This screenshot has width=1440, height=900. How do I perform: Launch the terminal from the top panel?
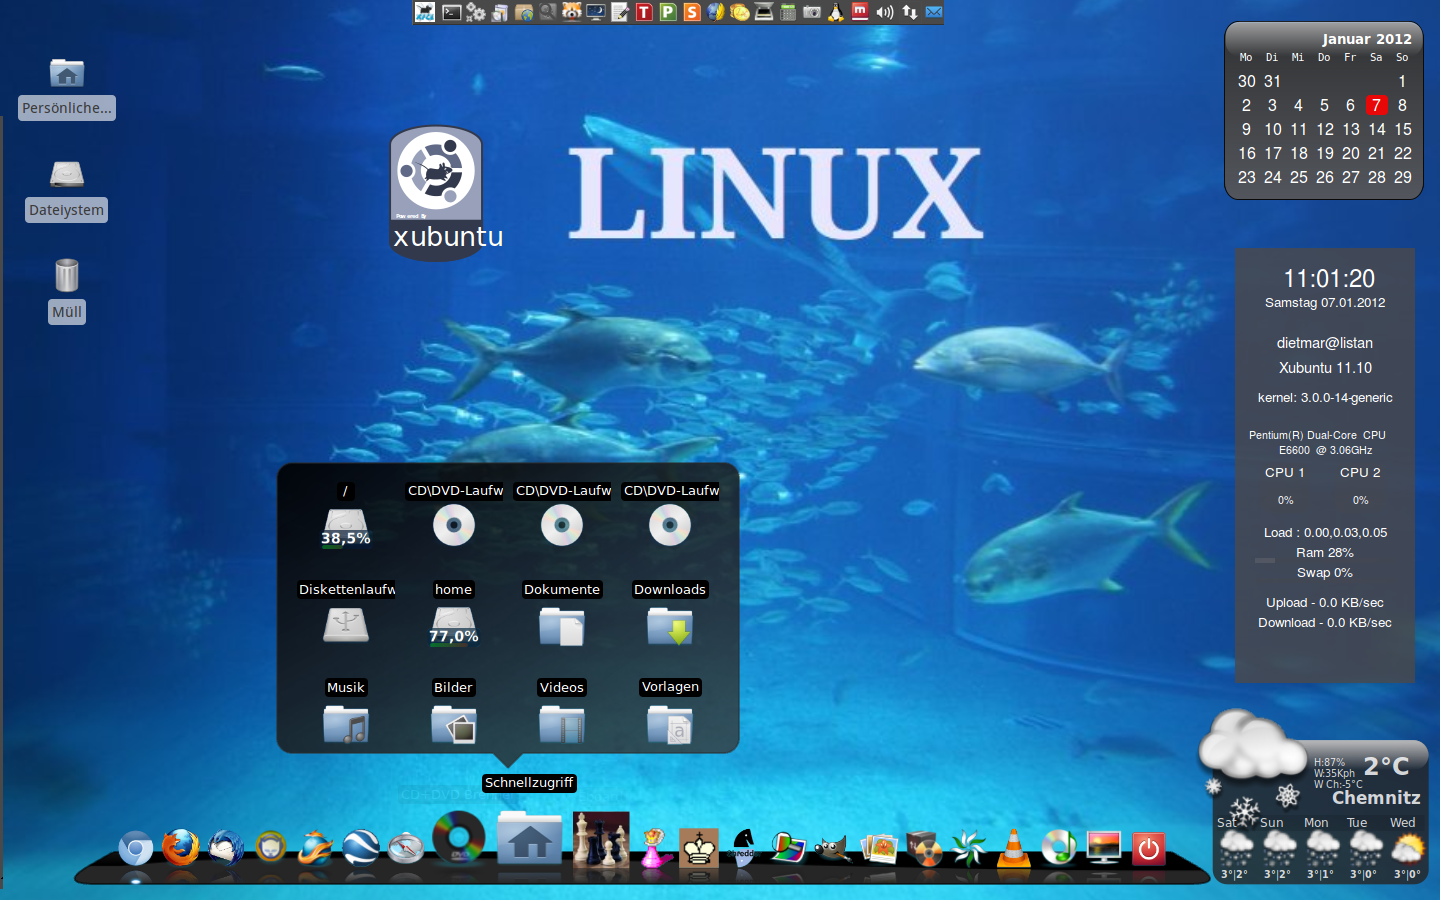click(x=451, y=12)
